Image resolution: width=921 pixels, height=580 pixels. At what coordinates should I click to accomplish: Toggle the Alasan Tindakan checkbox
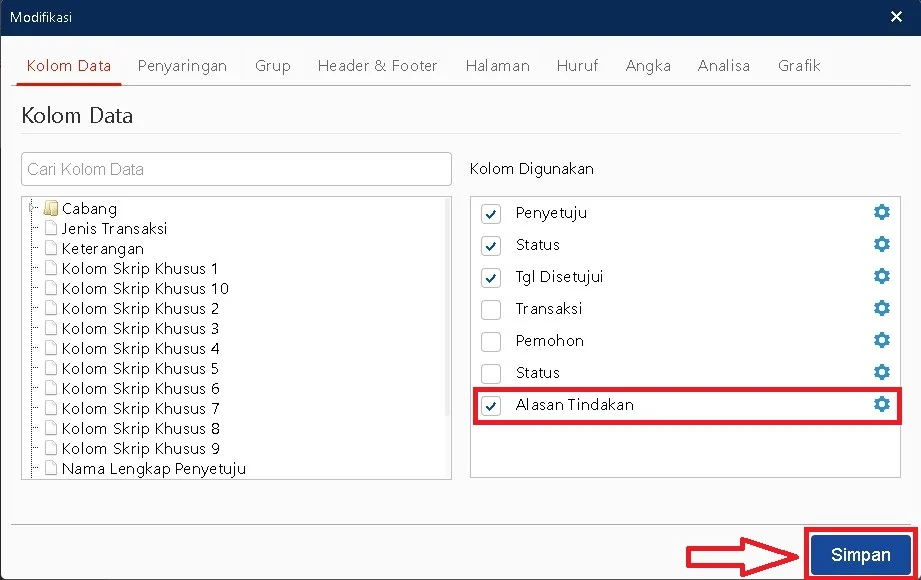(x=491, y=406)
